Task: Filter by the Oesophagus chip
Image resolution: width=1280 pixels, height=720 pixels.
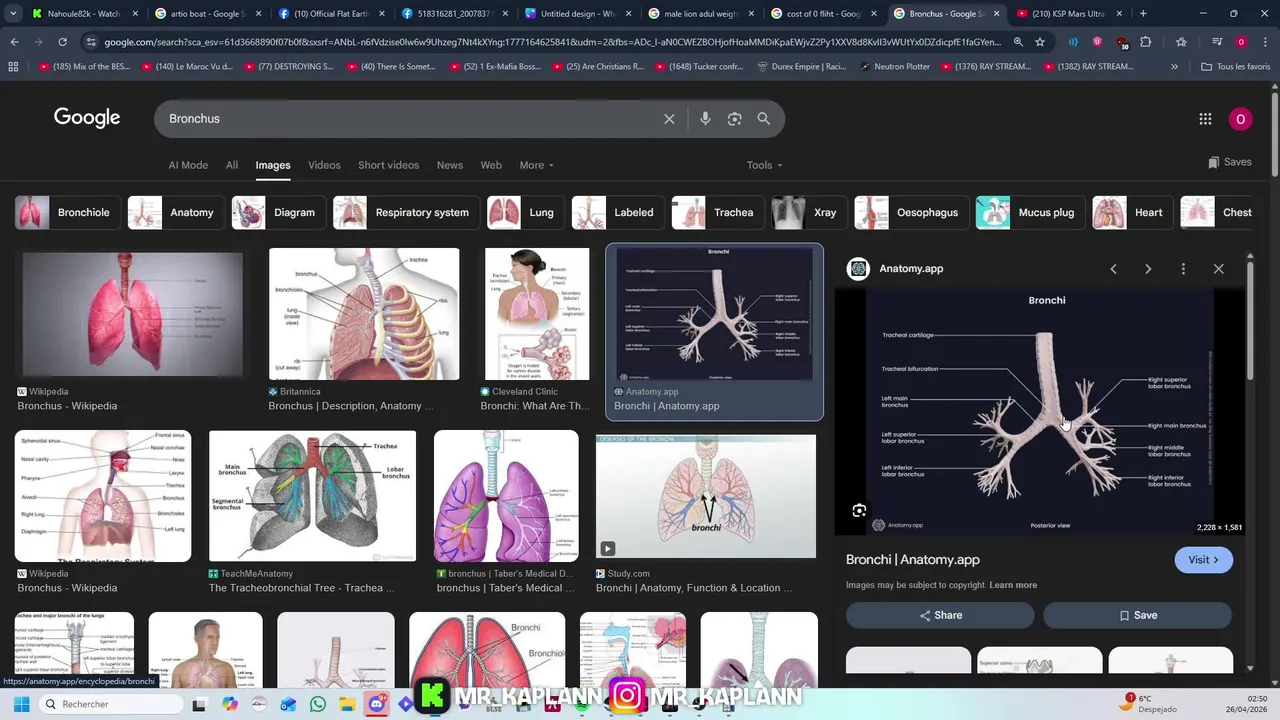Action: click(910, 212)
